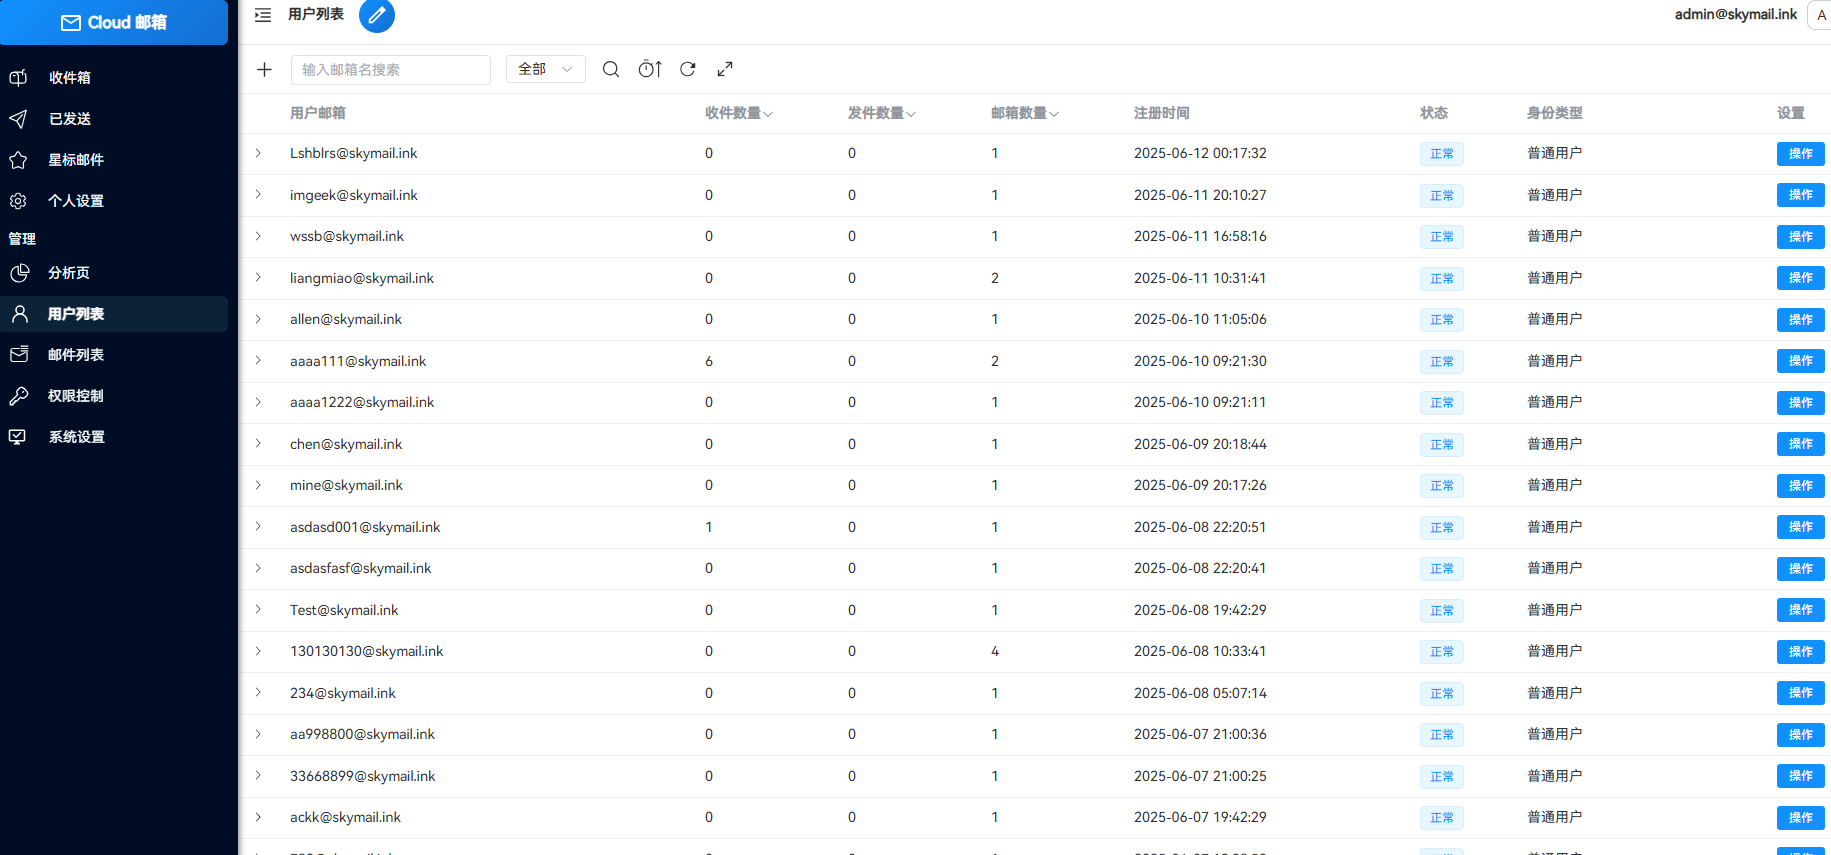Viewport: 1831px width, 855px height.
Task: Click the key icon for 权限控制
Action: (x=19, y=396)
